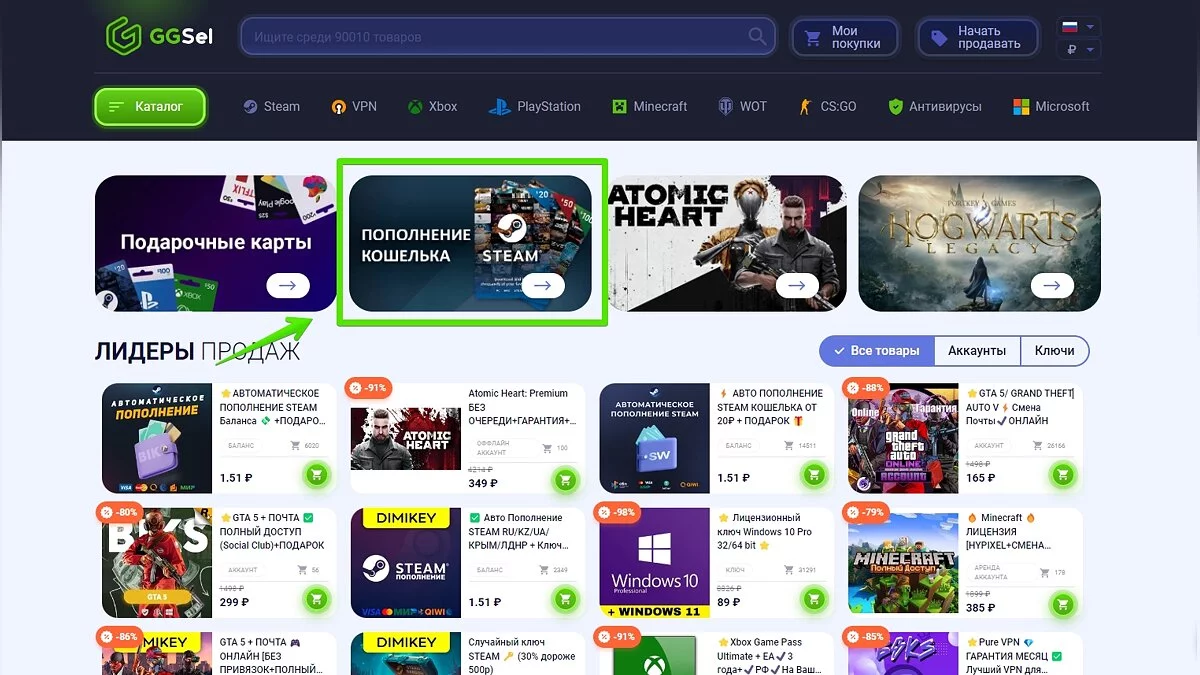Click Начать продавать button

[x=978, y=38]
